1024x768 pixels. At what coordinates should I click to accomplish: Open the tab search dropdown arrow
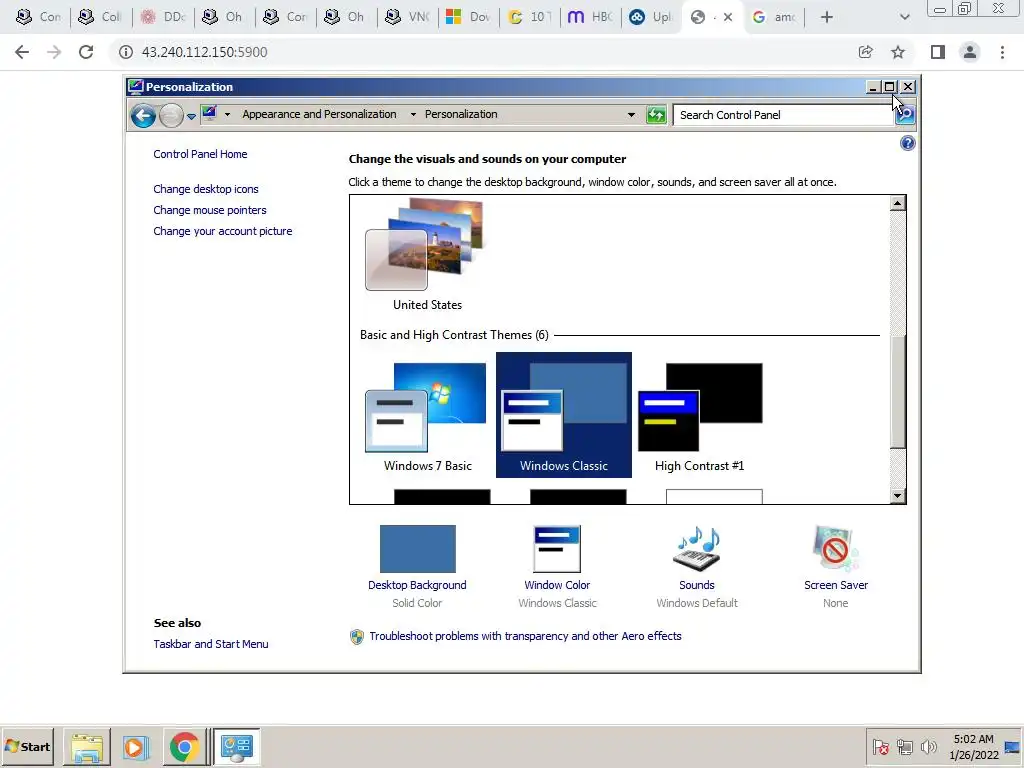[904, 17]
